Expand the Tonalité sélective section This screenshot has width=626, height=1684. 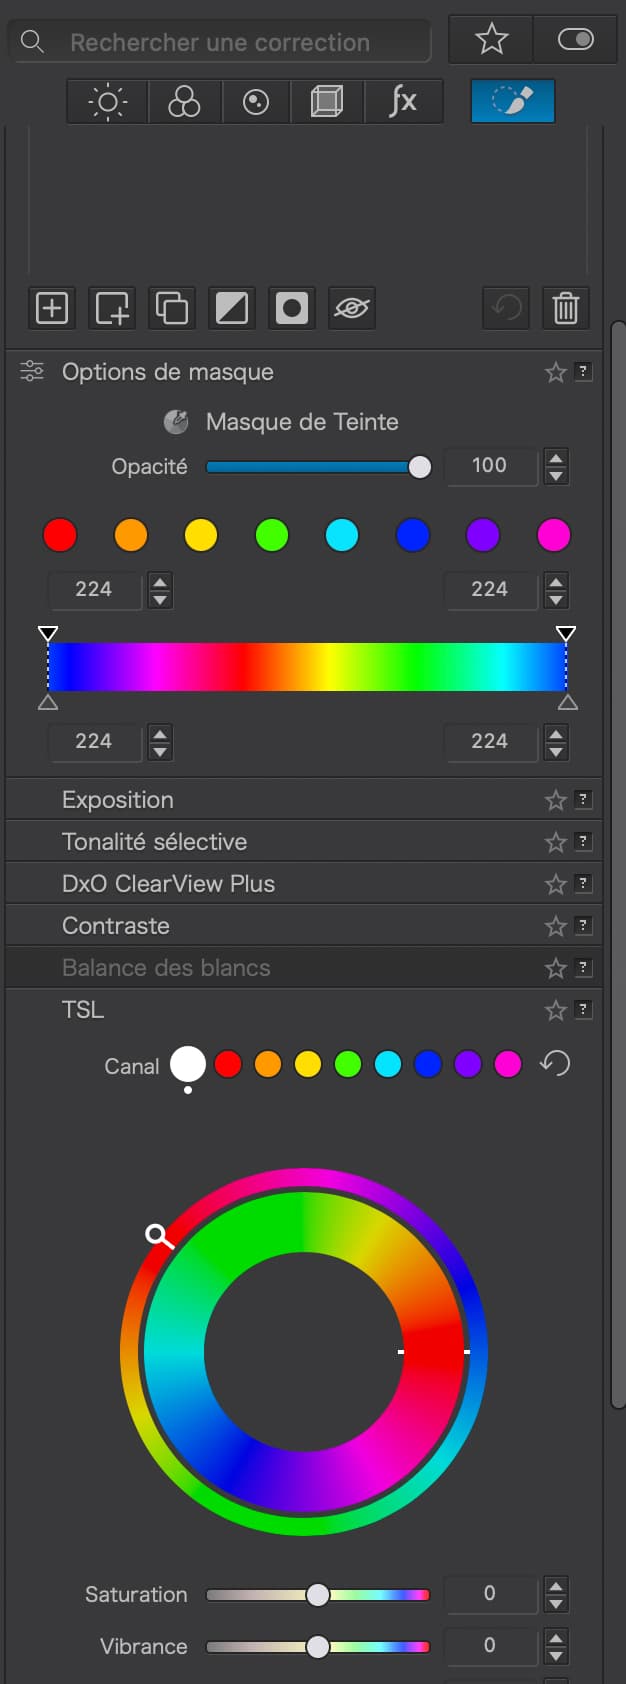(x=154, y=842)
